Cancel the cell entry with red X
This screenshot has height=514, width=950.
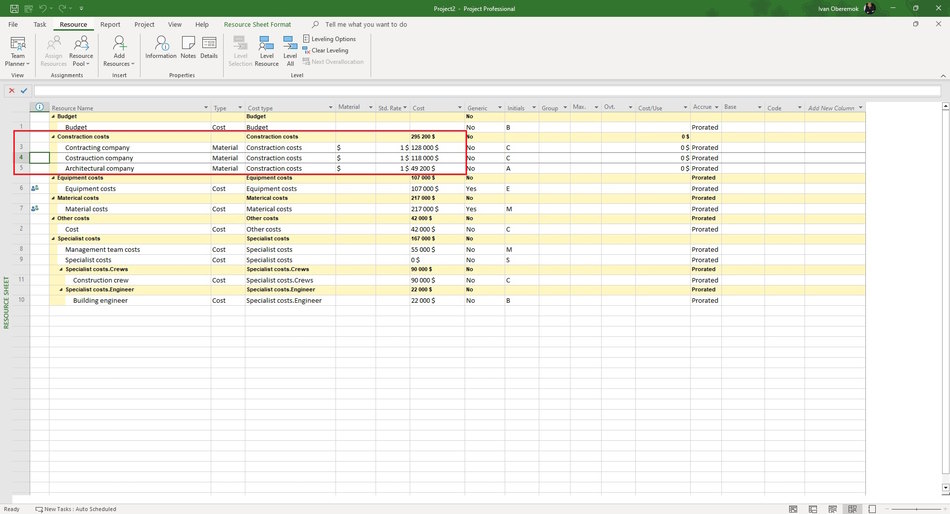[x=12, y=90]
